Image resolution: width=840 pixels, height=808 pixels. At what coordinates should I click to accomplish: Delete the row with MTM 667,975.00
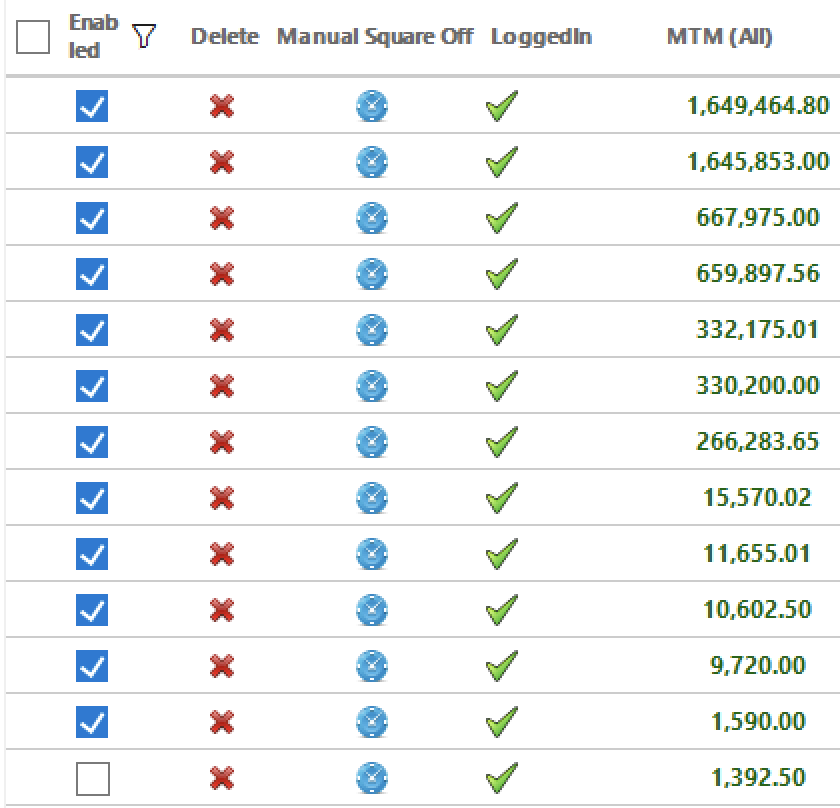(x=222, y=218)
